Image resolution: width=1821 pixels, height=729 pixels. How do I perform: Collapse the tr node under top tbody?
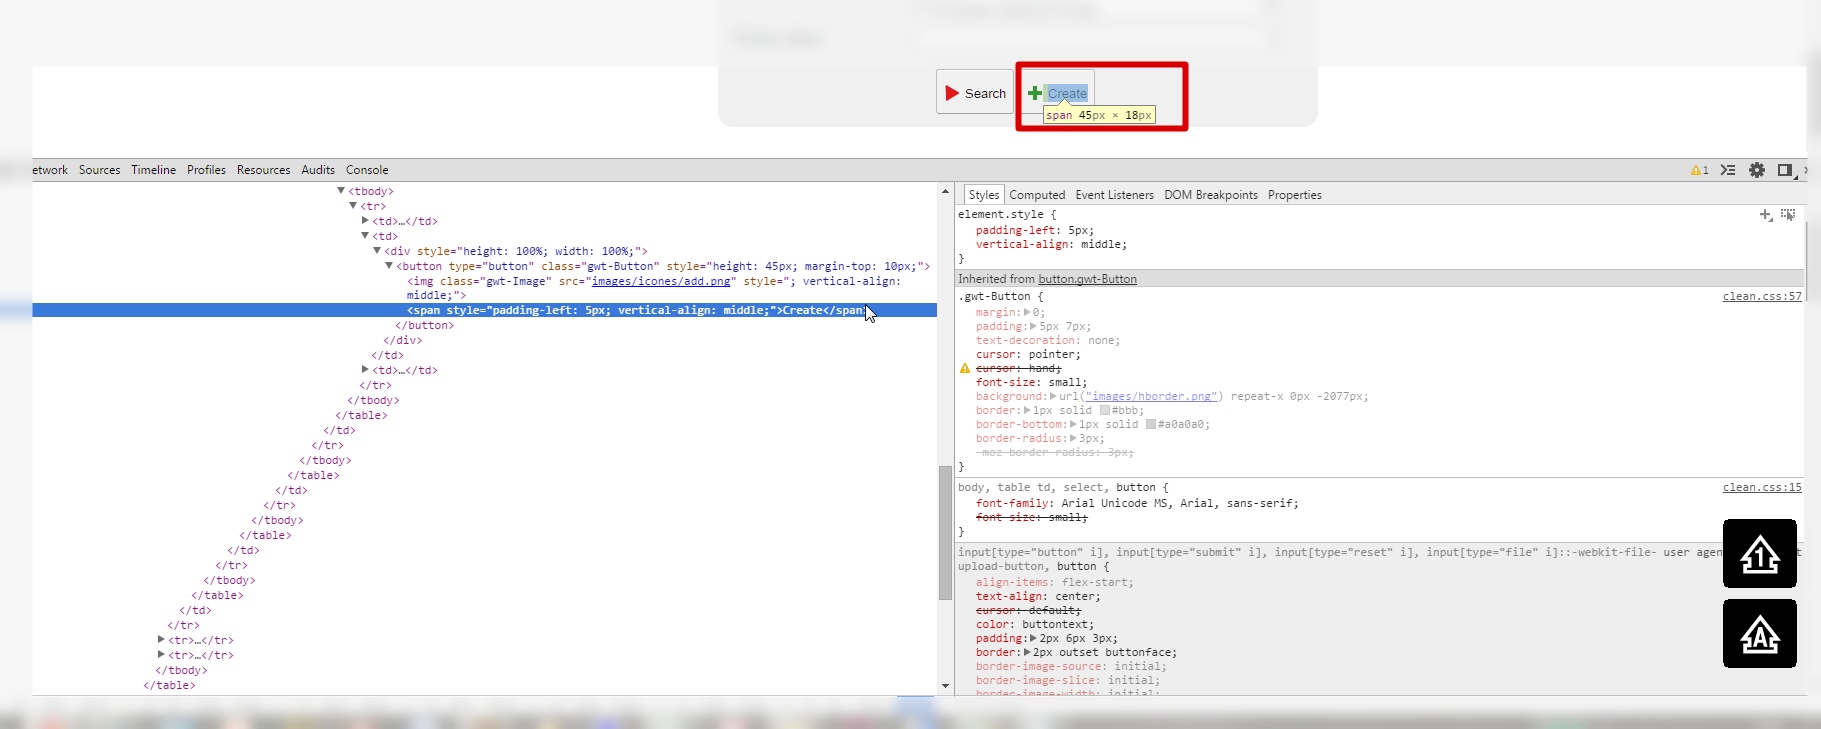coord(353,205)
